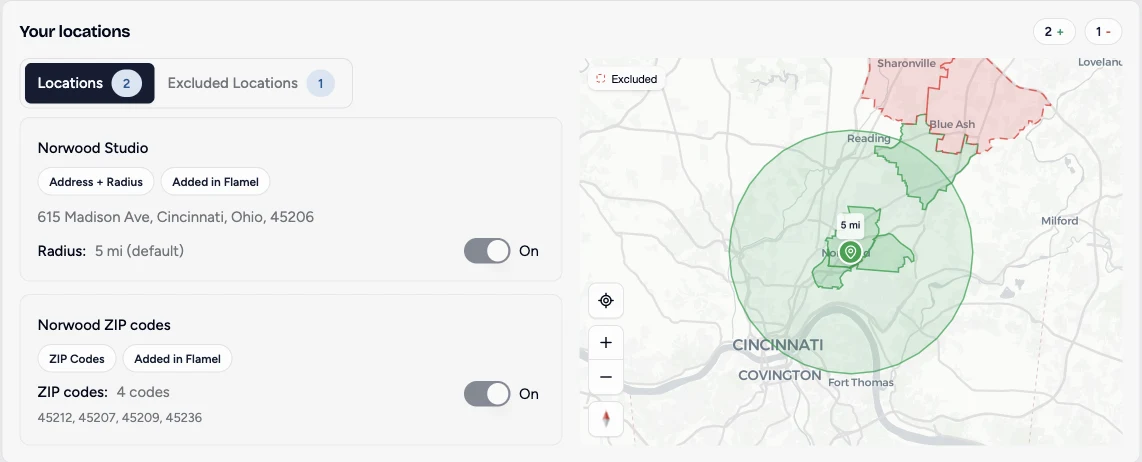Click the Address + Radius tag
This screenshot has height=462, width=1142.
[x=95, y=181]
